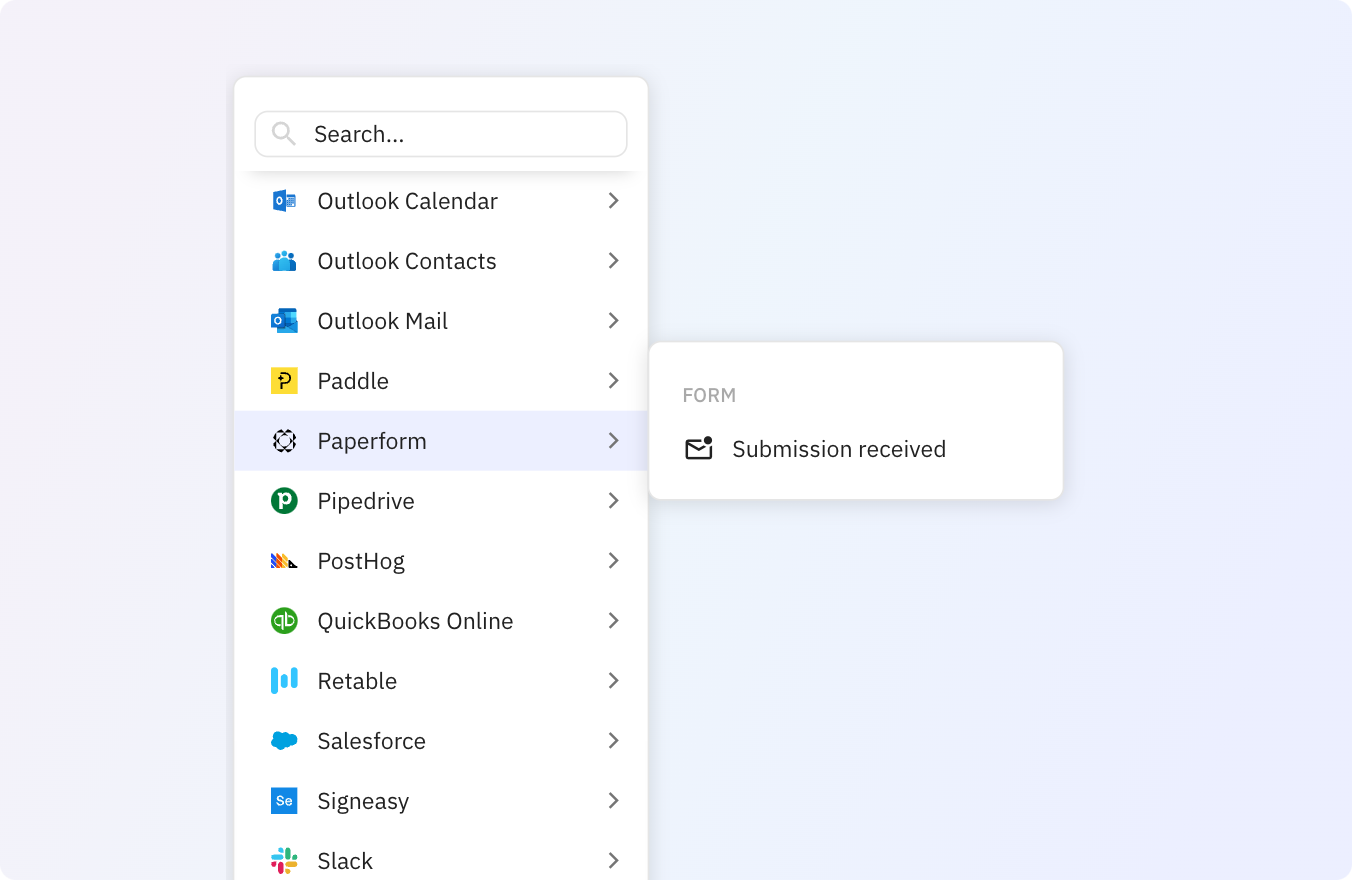Pick PostHog in the app list
The width and height of the screenshot is (1352, 880).
click(441, 561)
